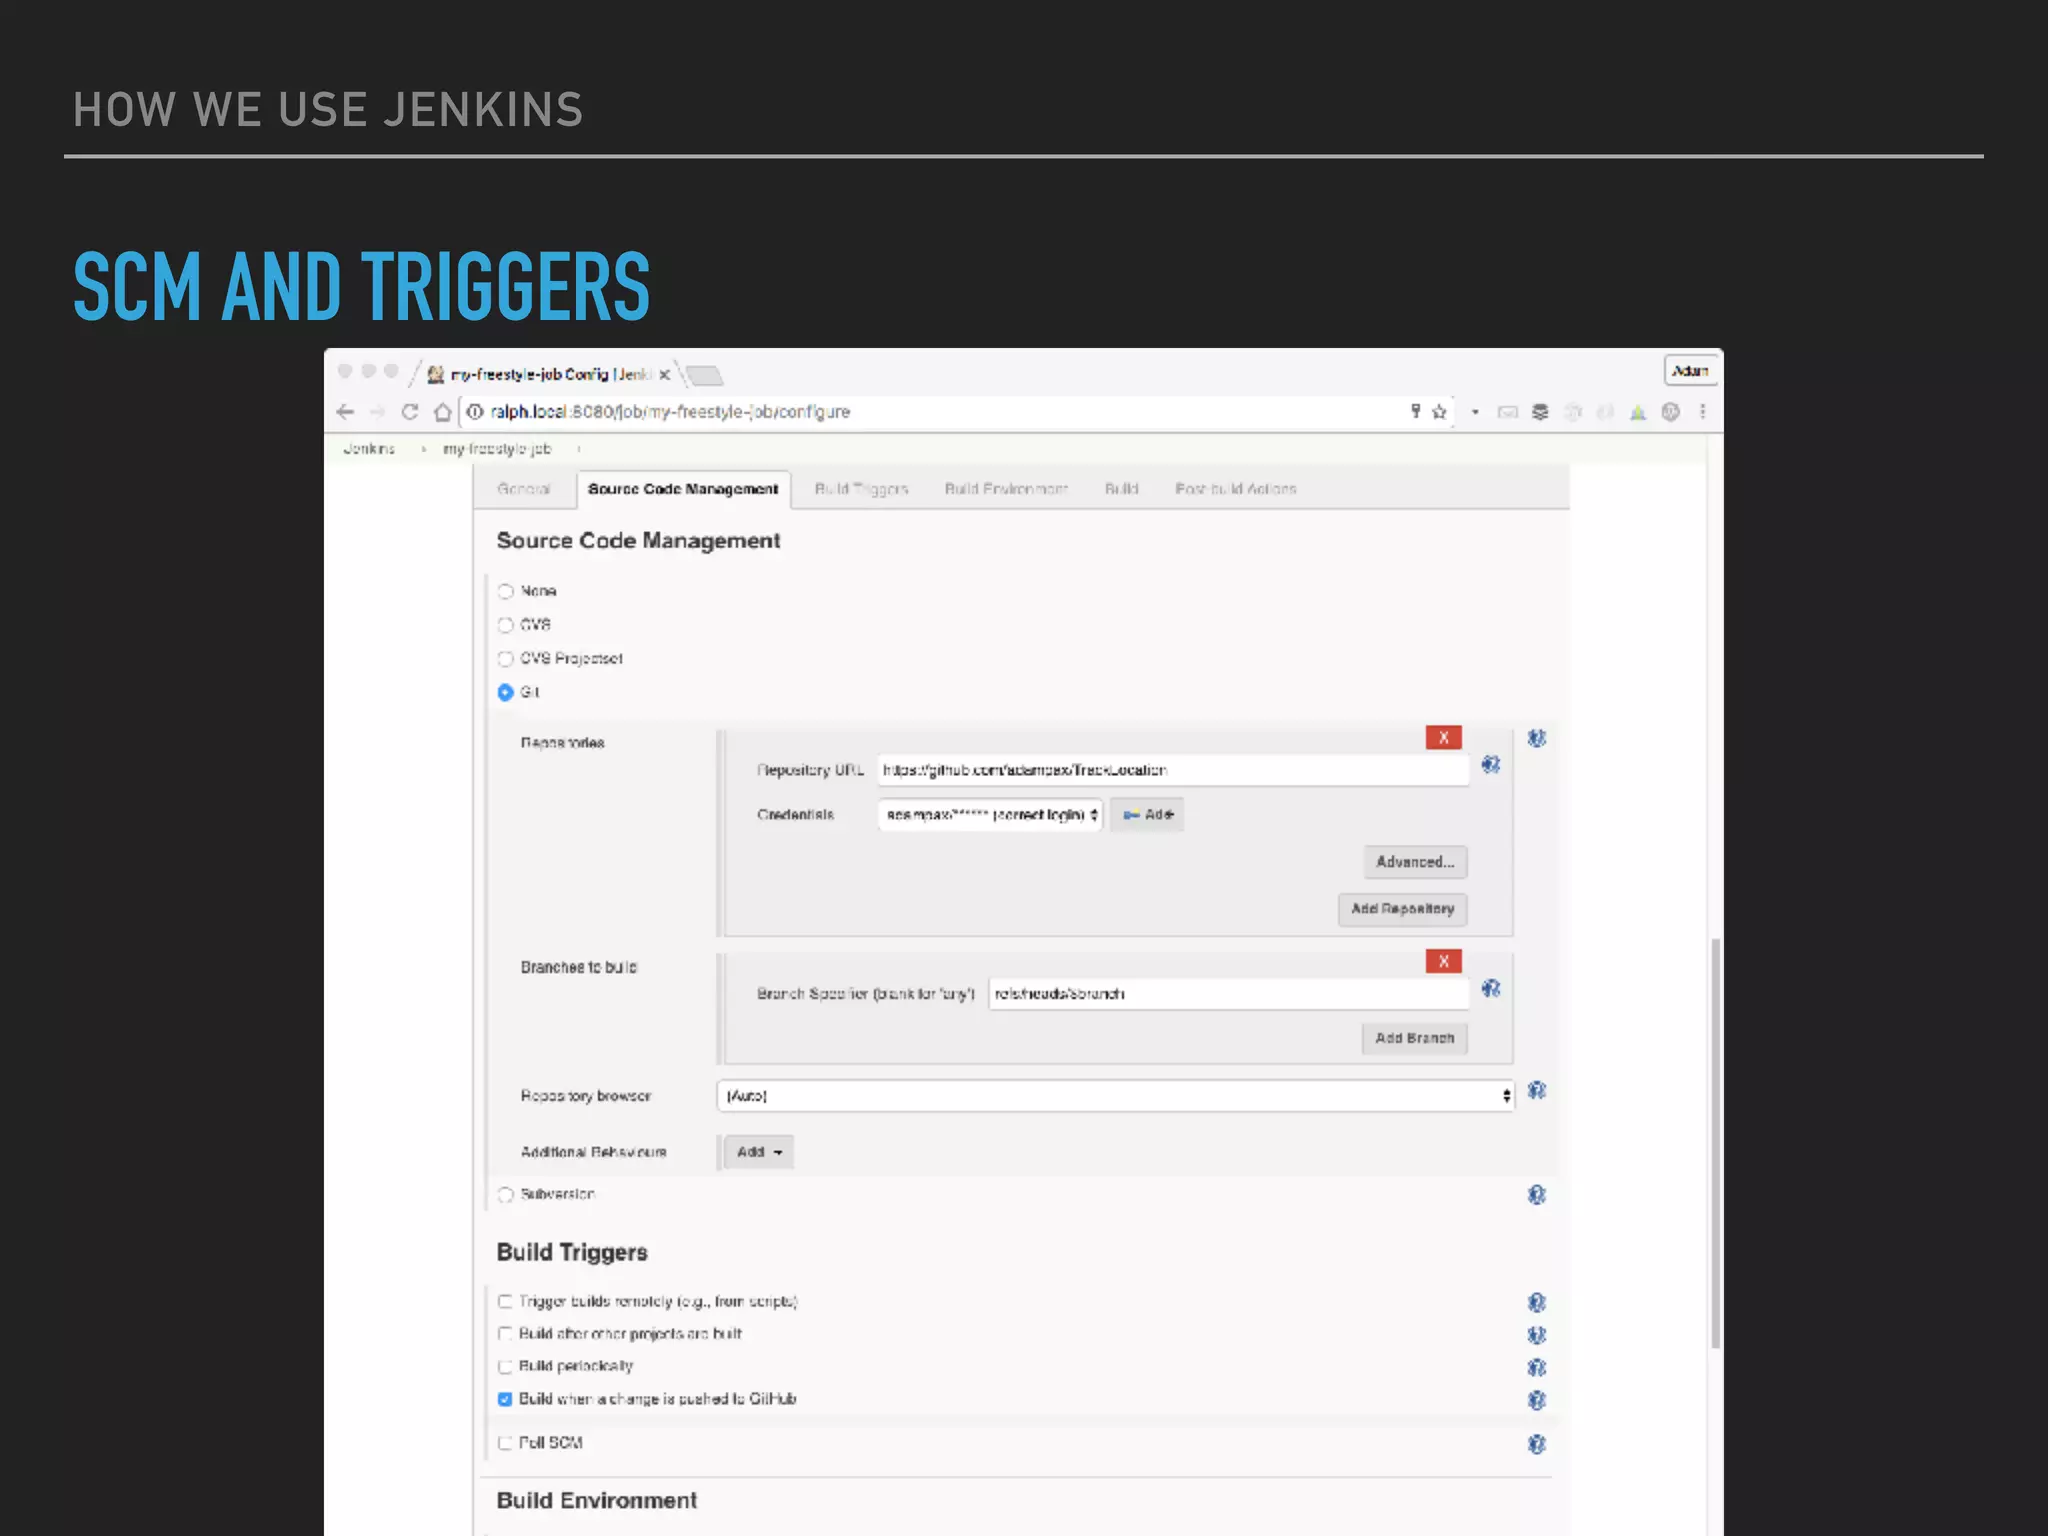Enable Trigger builds remotely checkbox
This screenshot has width=2048, height=1536.
tap(505, 1302)
